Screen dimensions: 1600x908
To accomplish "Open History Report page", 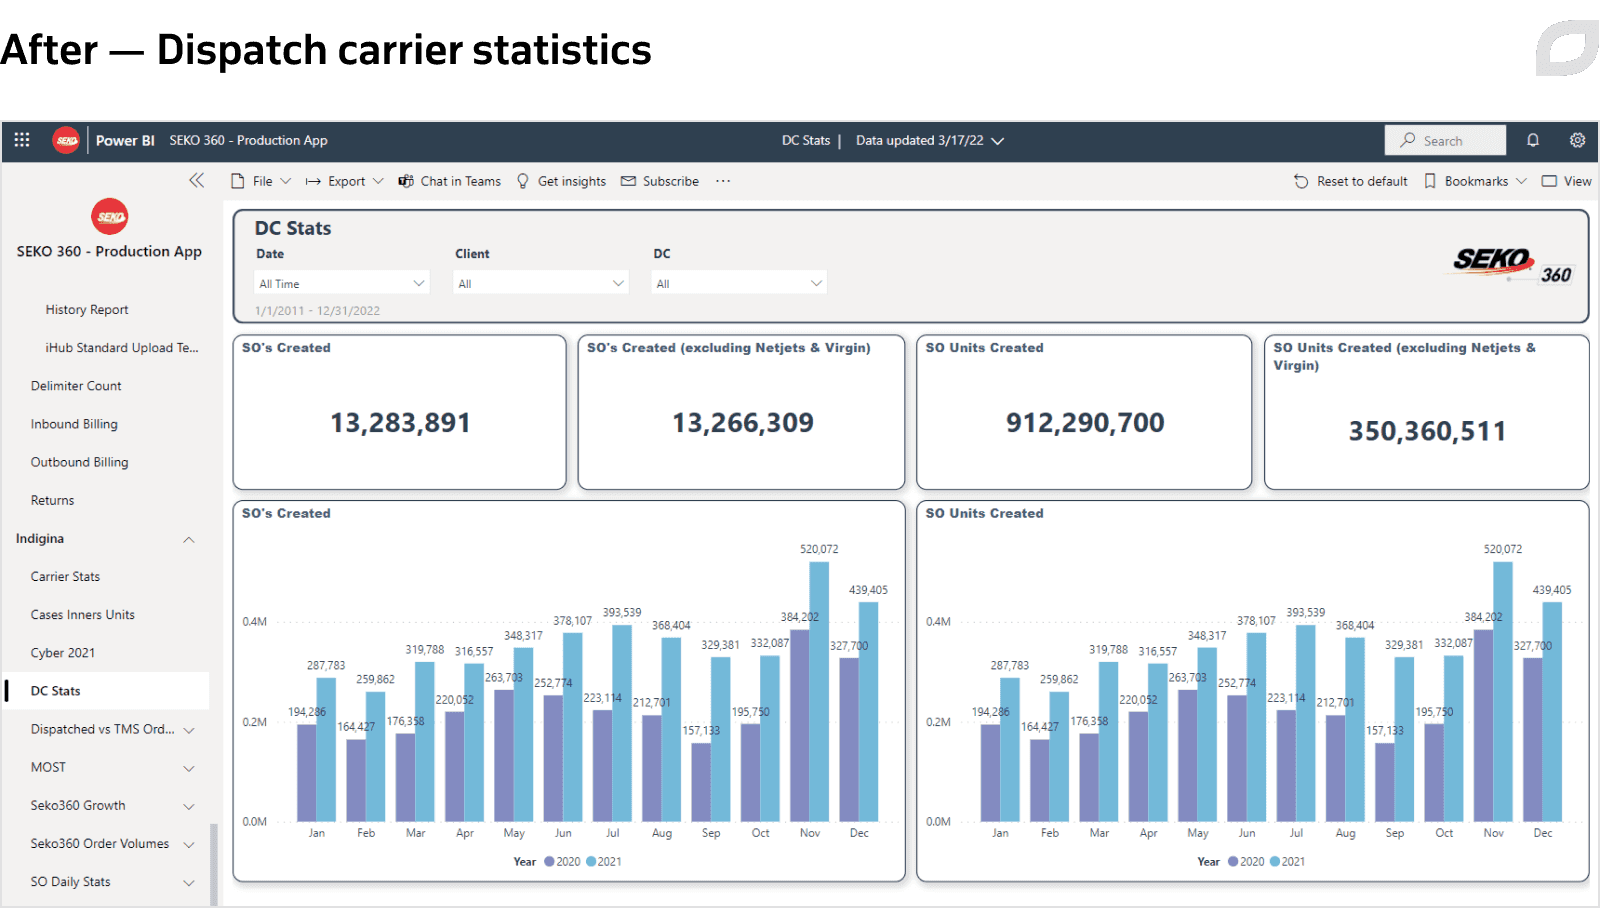I will [x=87, y=310].
